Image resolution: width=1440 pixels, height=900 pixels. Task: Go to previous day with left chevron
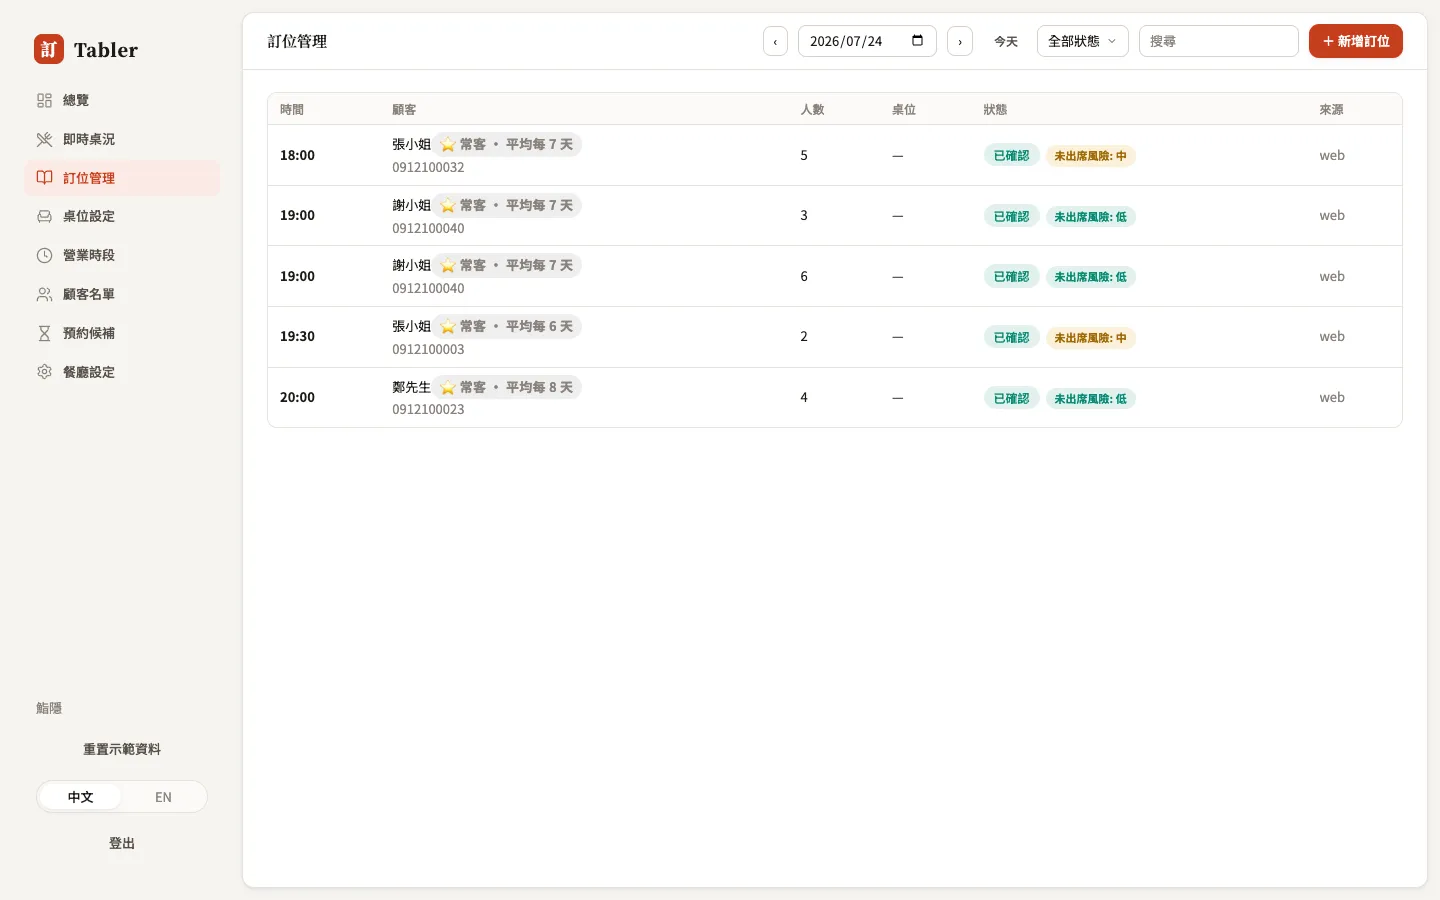coord(775,41)
